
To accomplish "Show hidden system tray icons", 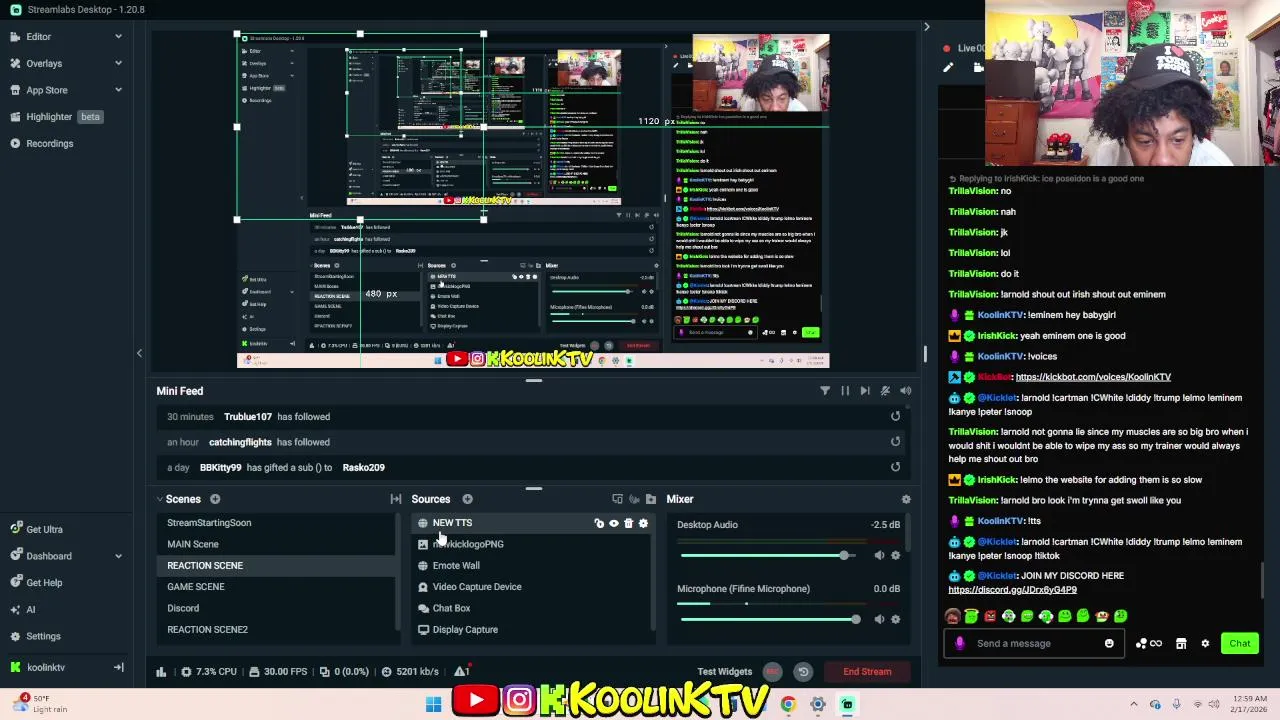I will pyautogui.click(x=1133, y=704).
